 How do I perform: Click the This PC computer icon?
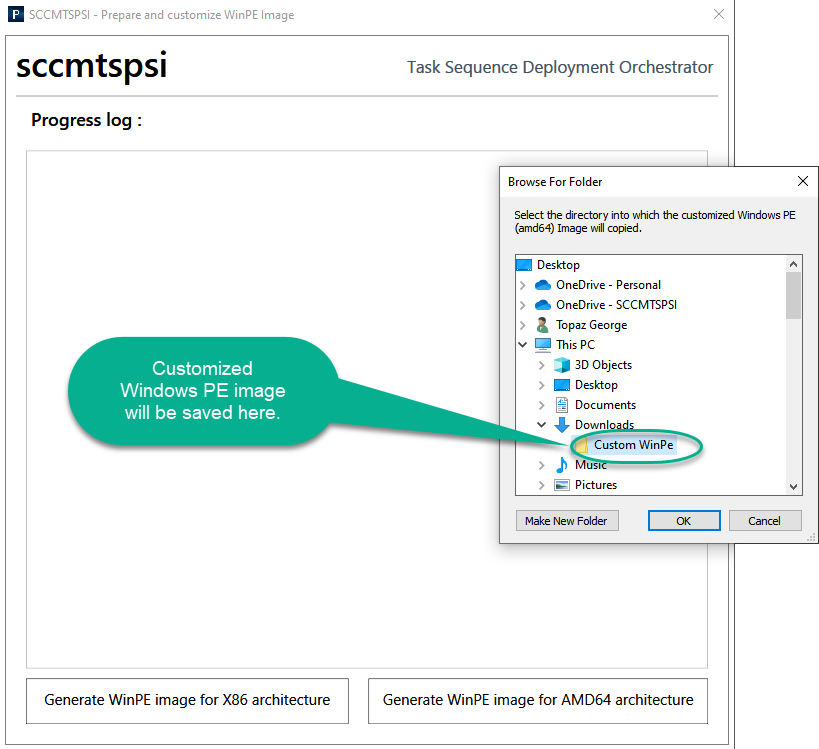543,345
